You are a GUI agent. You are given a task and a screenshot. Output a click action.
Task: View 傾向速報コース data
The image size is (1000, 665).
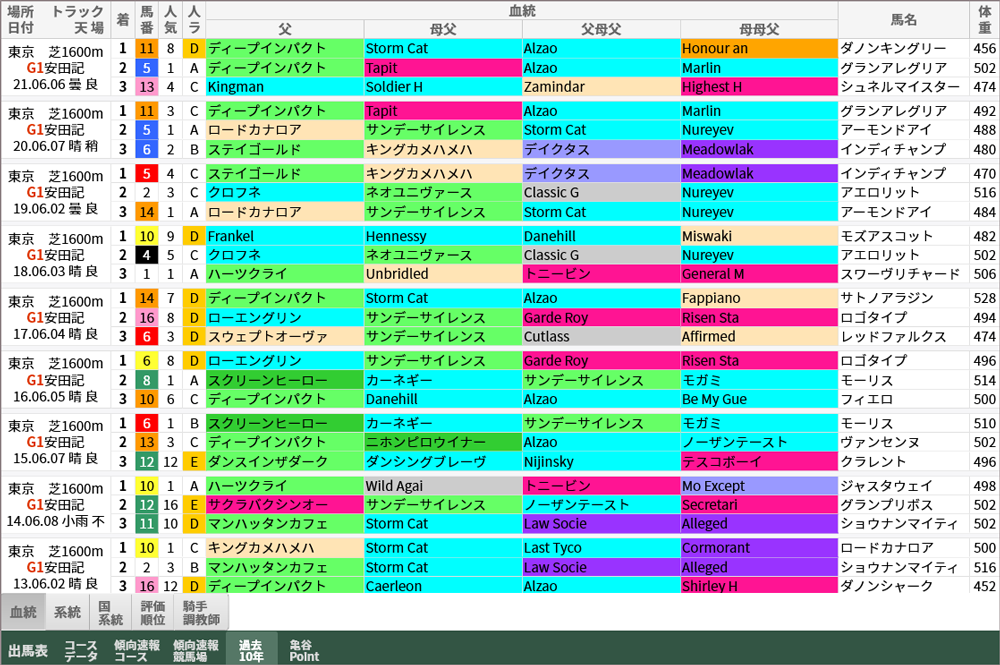(x=135, y=648)
